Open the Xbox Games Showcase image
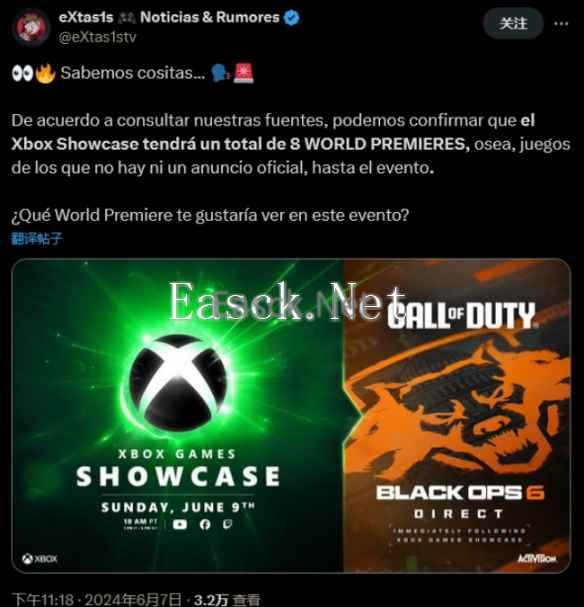The image size is (584, 607). pos(291,415)
